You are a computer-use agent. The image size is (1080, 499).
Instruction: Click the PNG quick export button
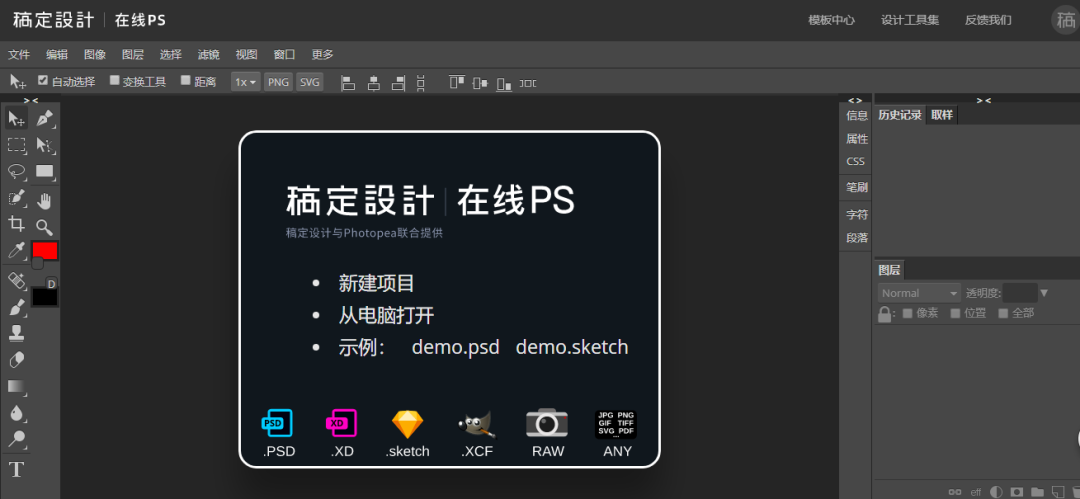click(278, 82)
